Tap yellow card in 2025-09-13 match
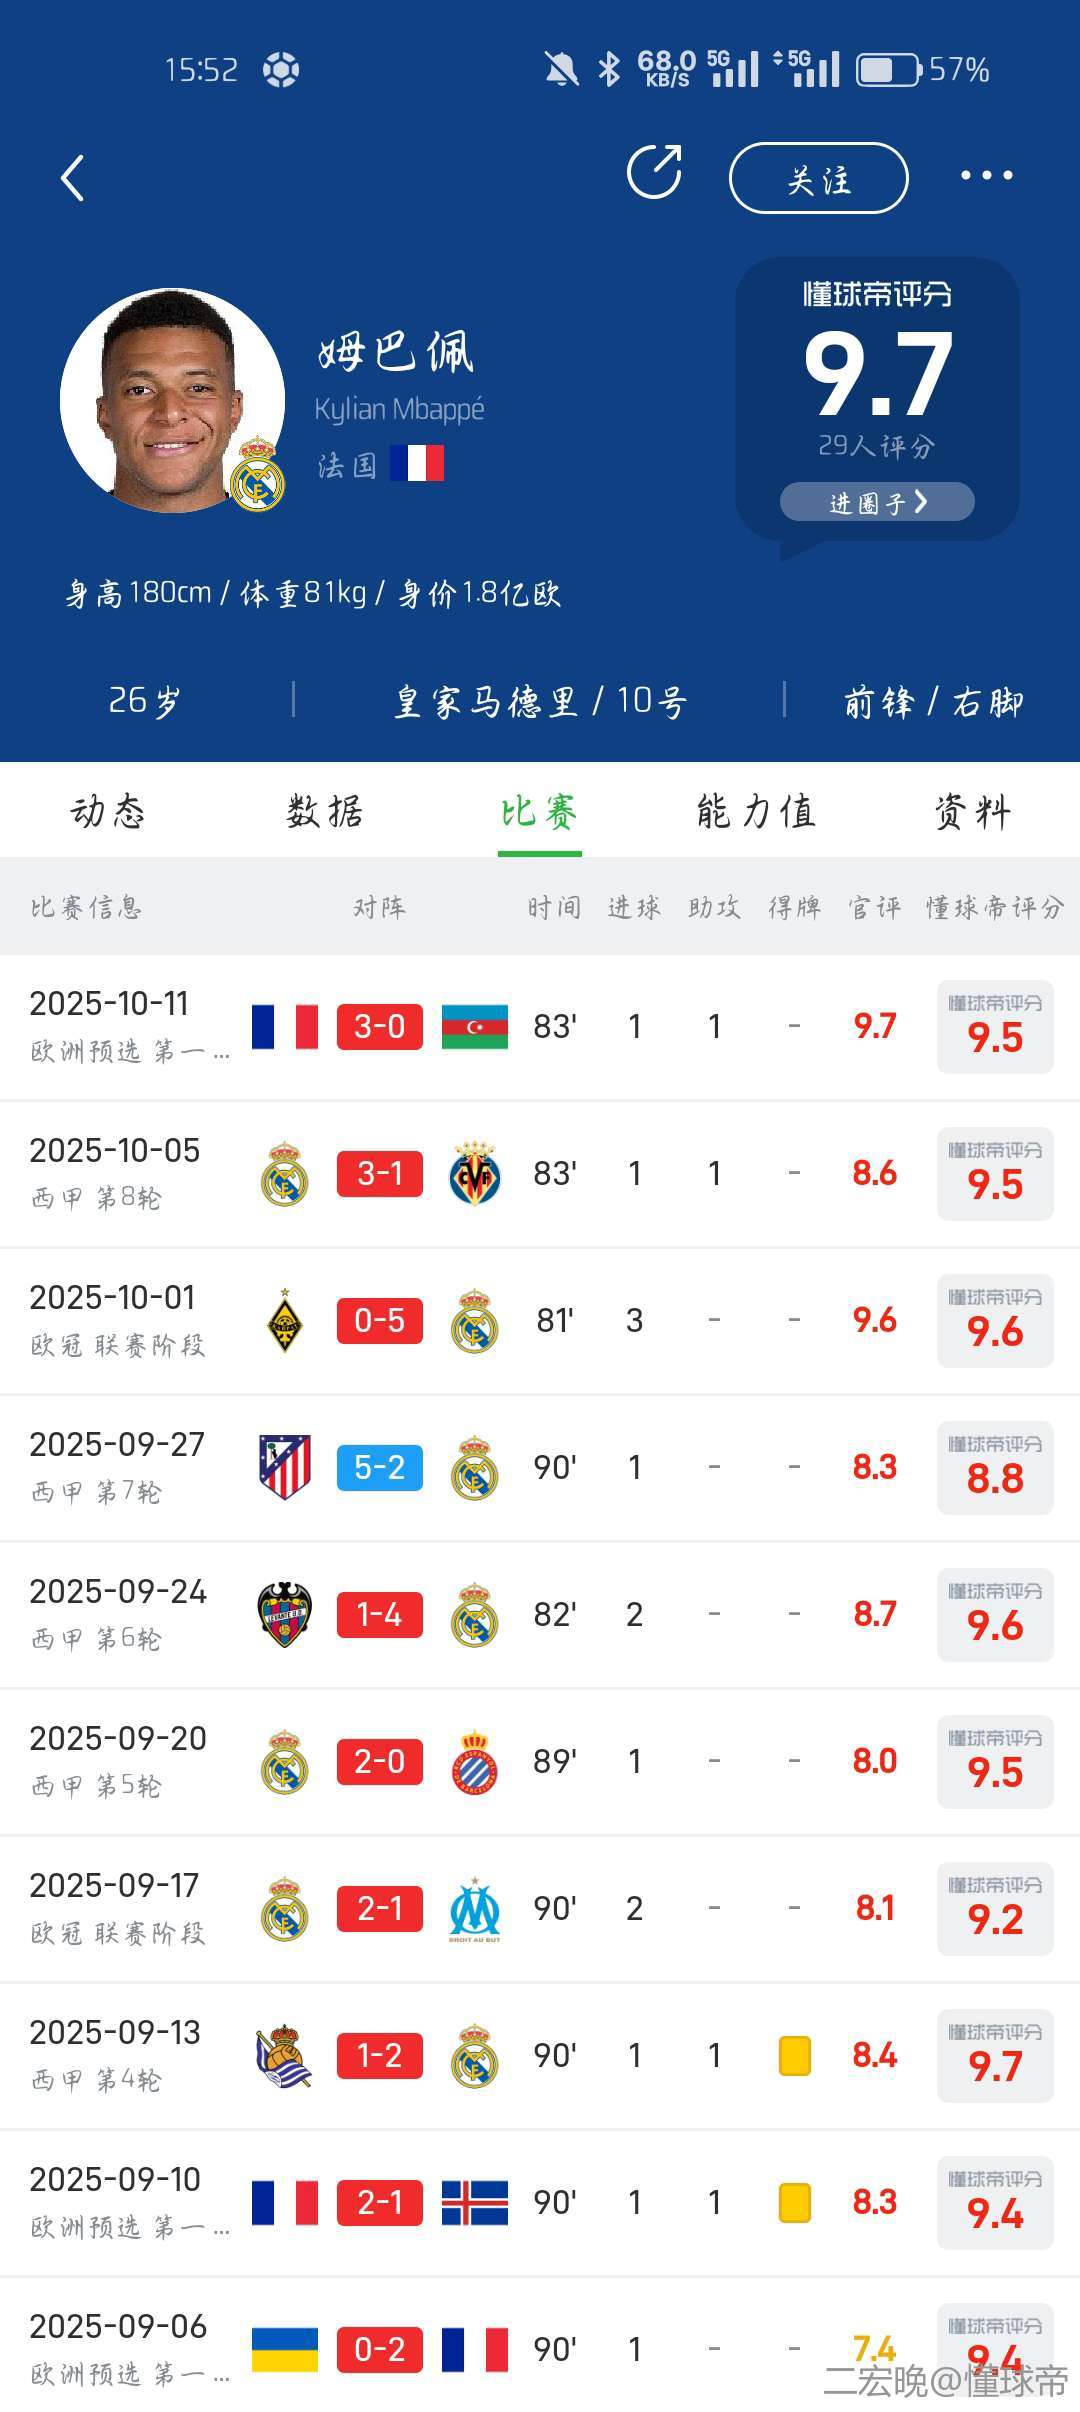This screenshot has height=2412, width=1080. coord(795,2056)
